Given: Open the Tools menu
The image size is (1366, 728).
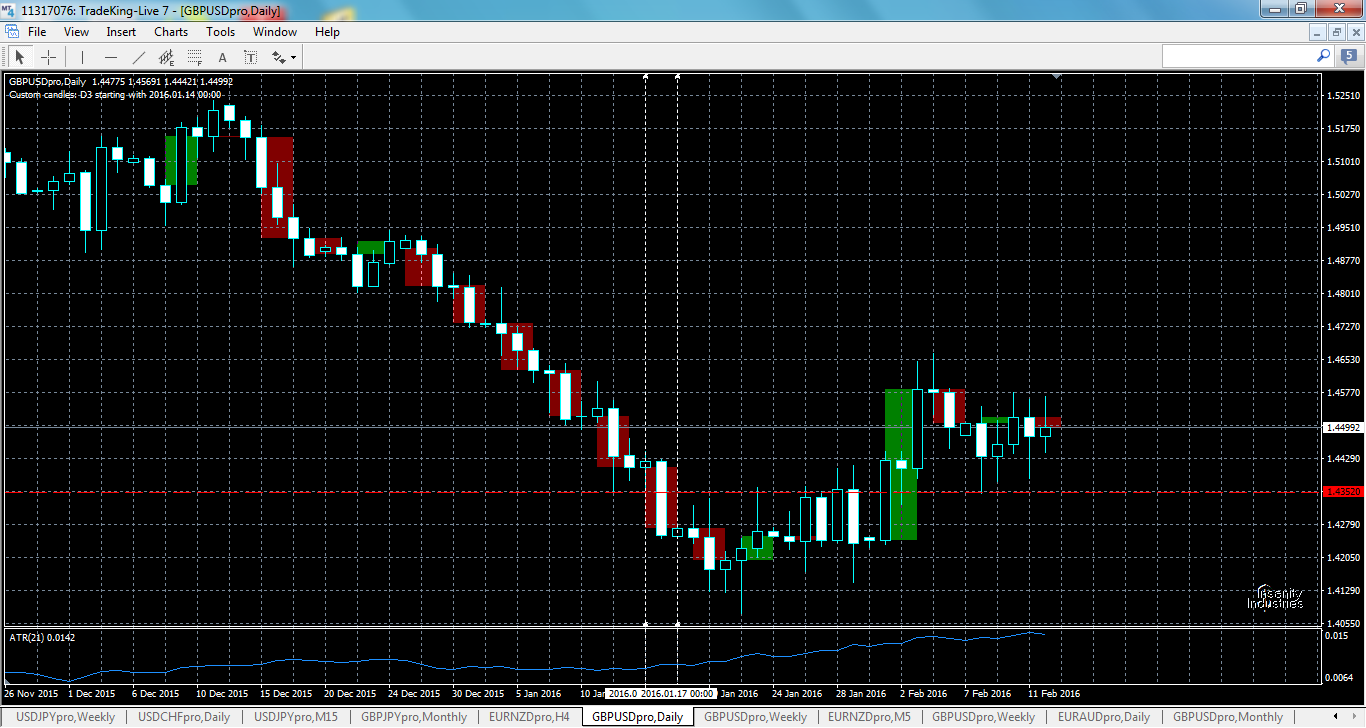Looking at the screenshot, I should pos(221,32).
